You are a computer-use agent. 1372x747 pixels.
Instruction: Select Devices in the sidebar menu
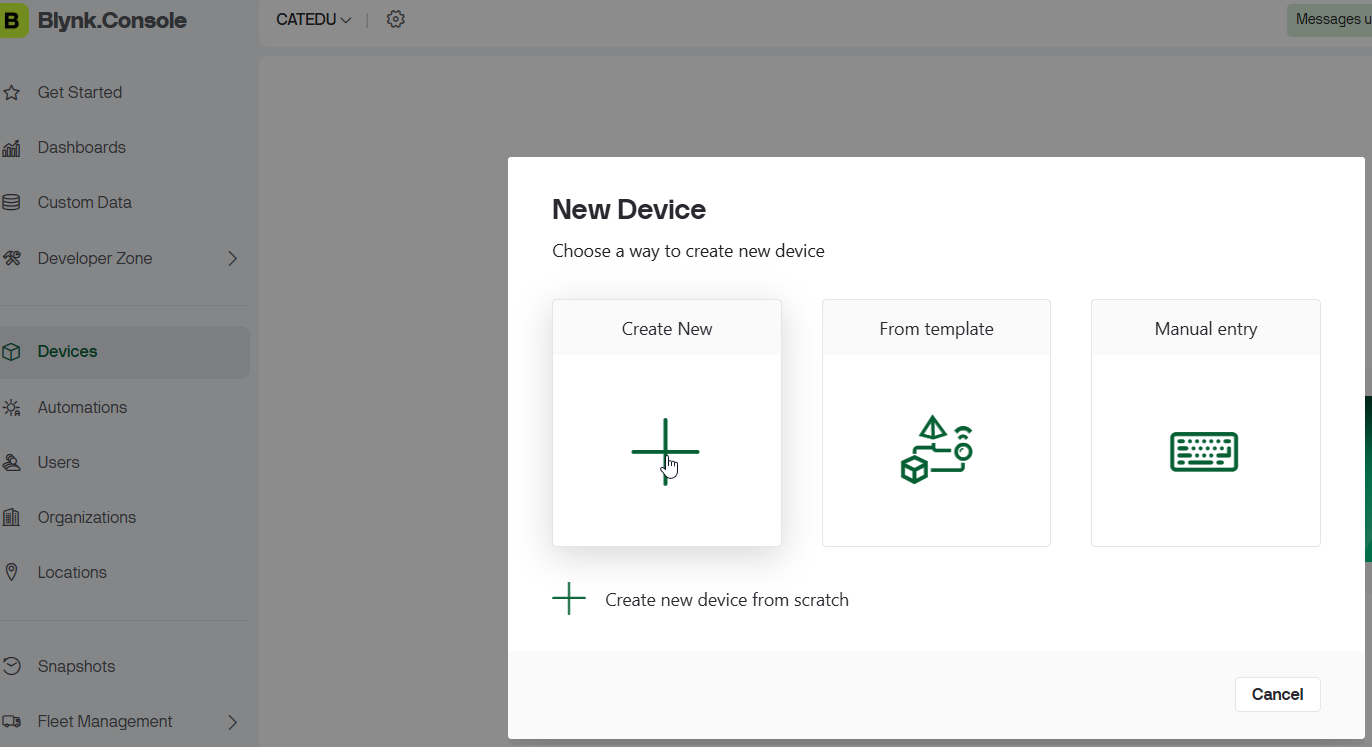pos(67,352)
